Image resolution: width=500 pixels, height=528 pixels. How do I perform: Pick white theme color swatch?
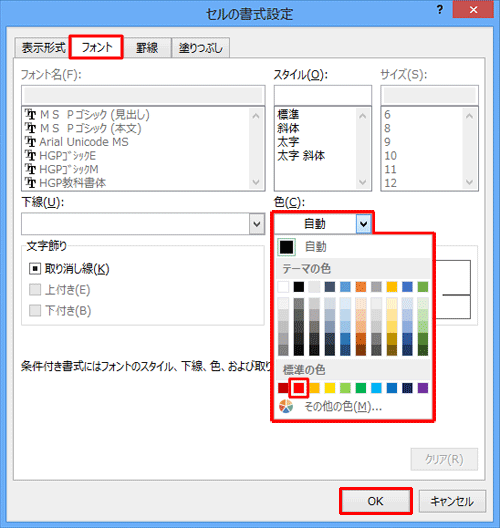[x=283, y=287]
